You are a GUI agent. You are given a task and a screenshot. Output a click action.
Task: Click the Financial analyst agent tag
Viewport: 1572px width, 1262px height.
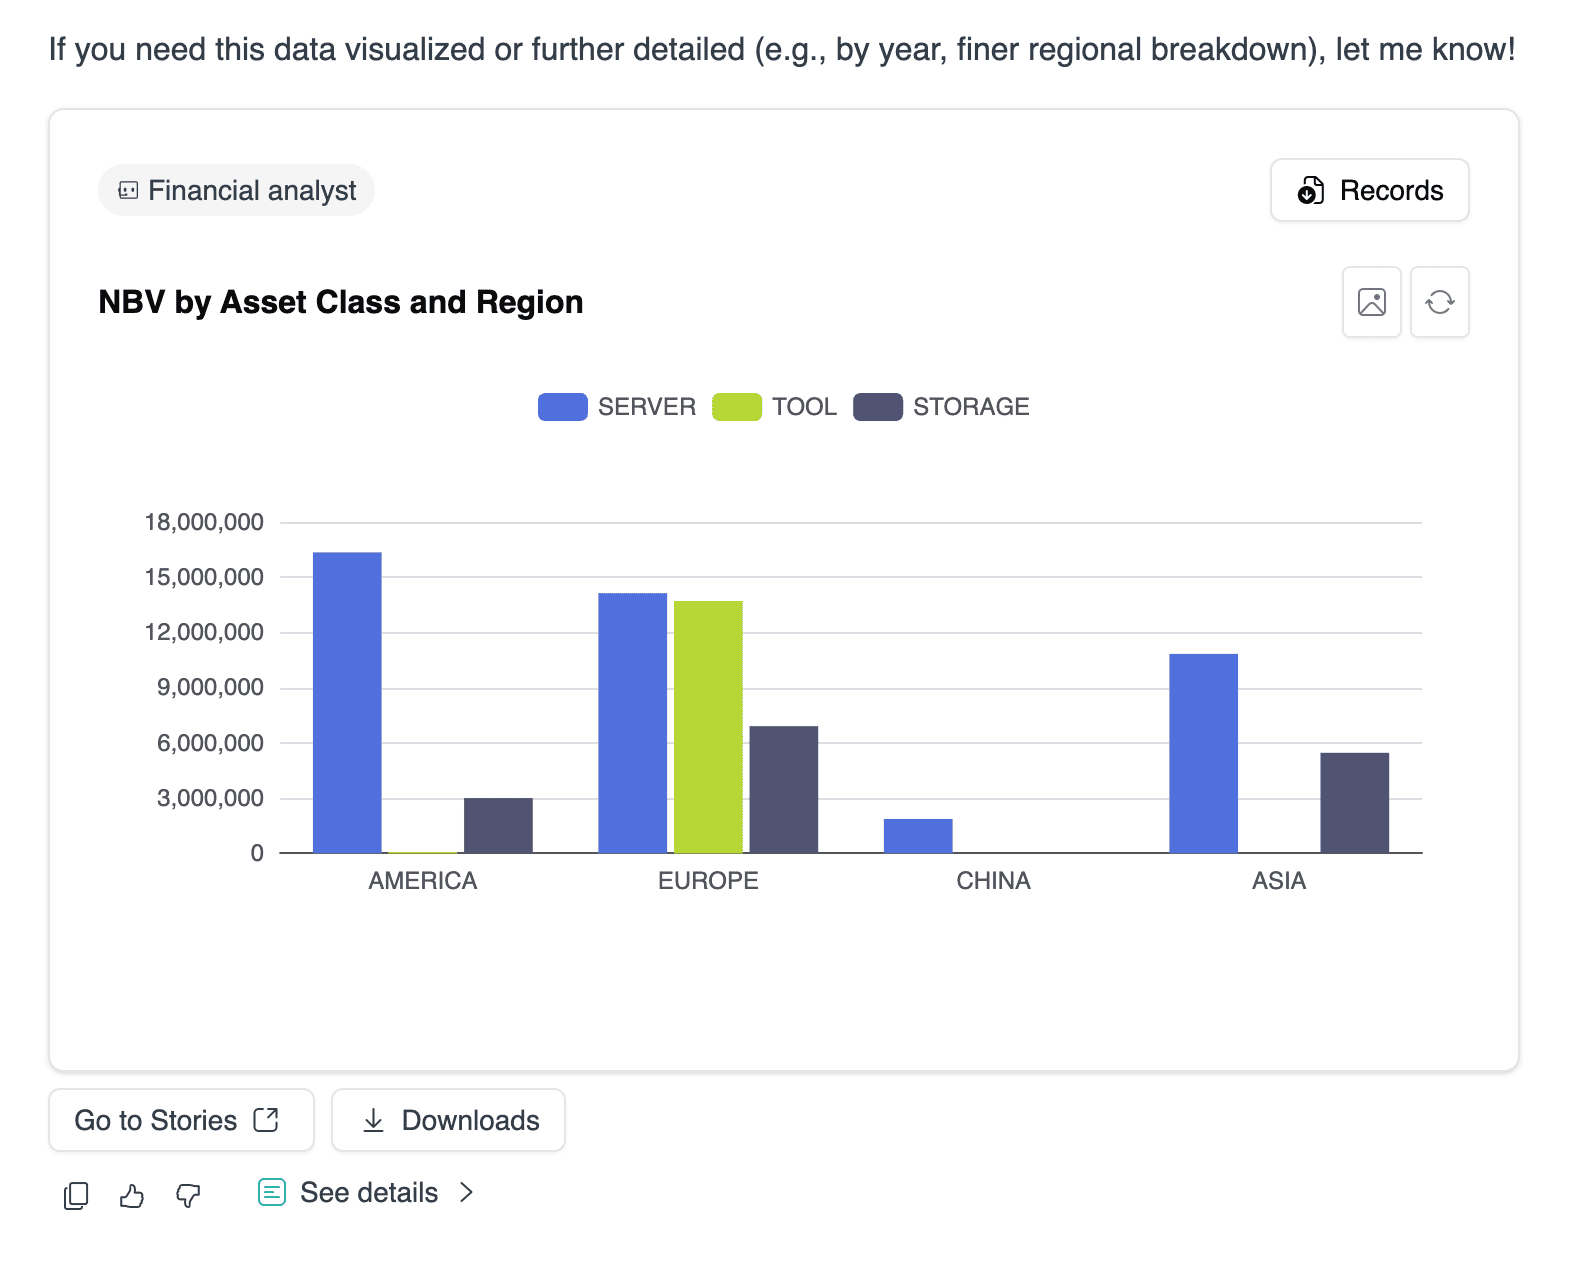(237, 190)
